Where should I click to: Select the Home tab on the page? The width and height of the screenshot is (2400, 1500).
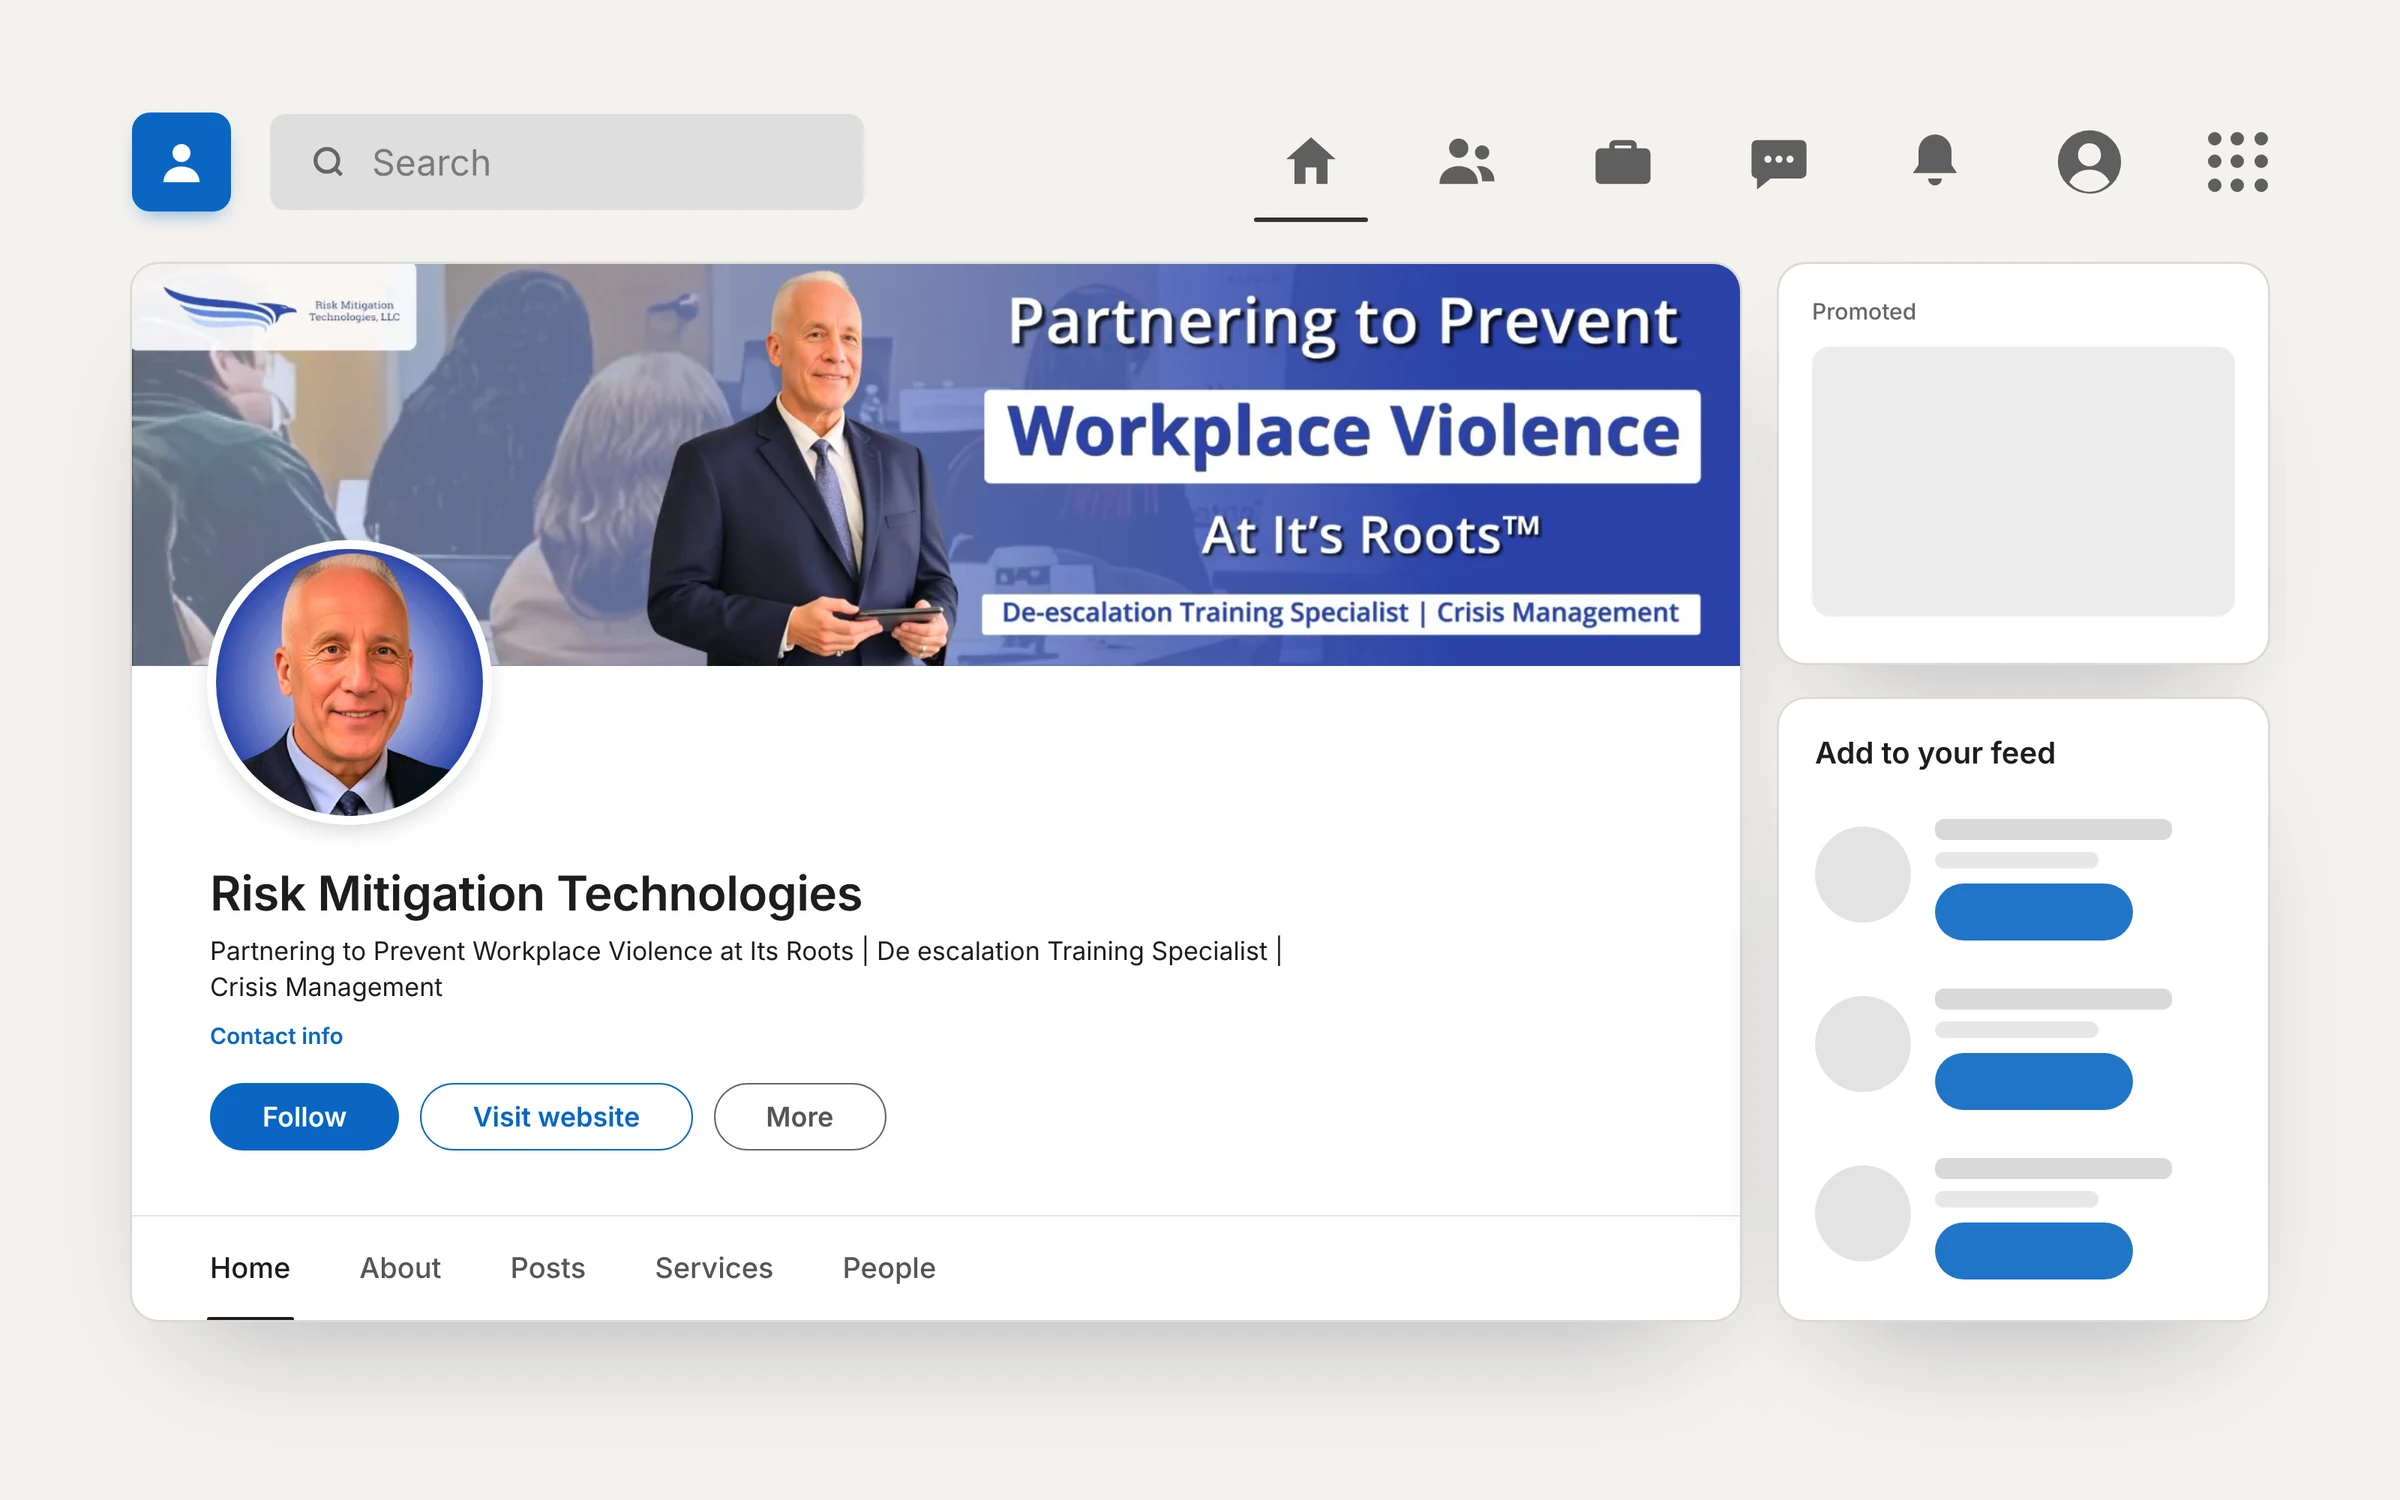[x=250, y=1268]
